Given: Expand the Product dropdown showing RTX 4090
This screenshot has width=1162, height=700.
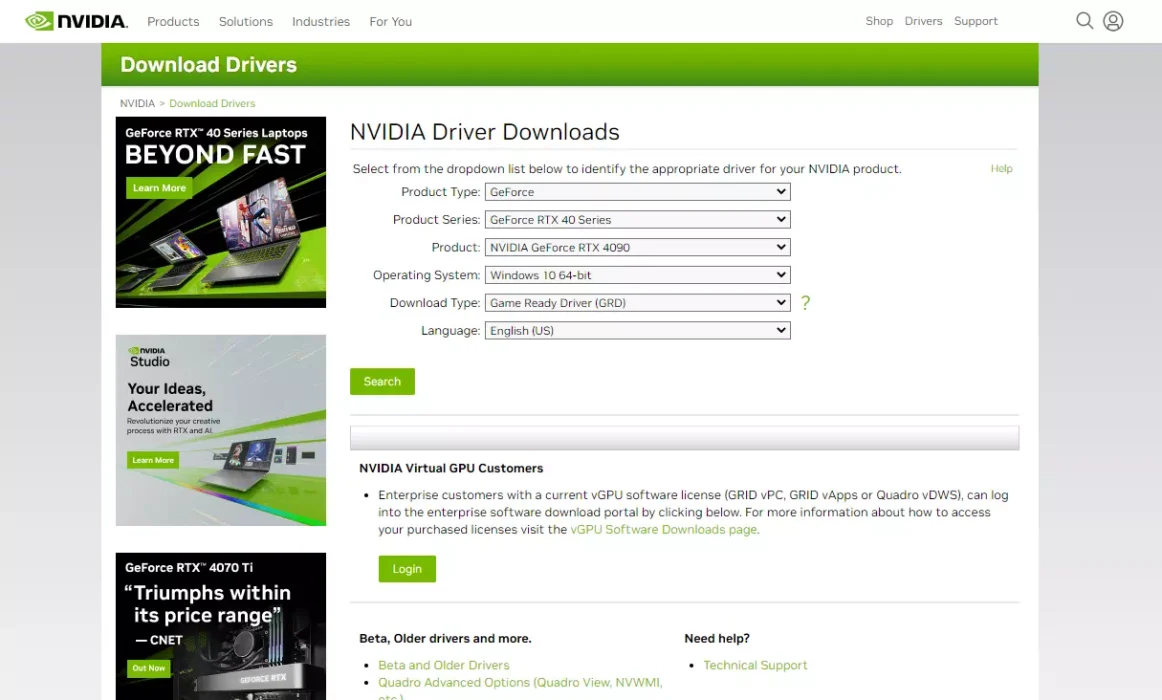Looking at the screenshot, I should coord(637,247).
